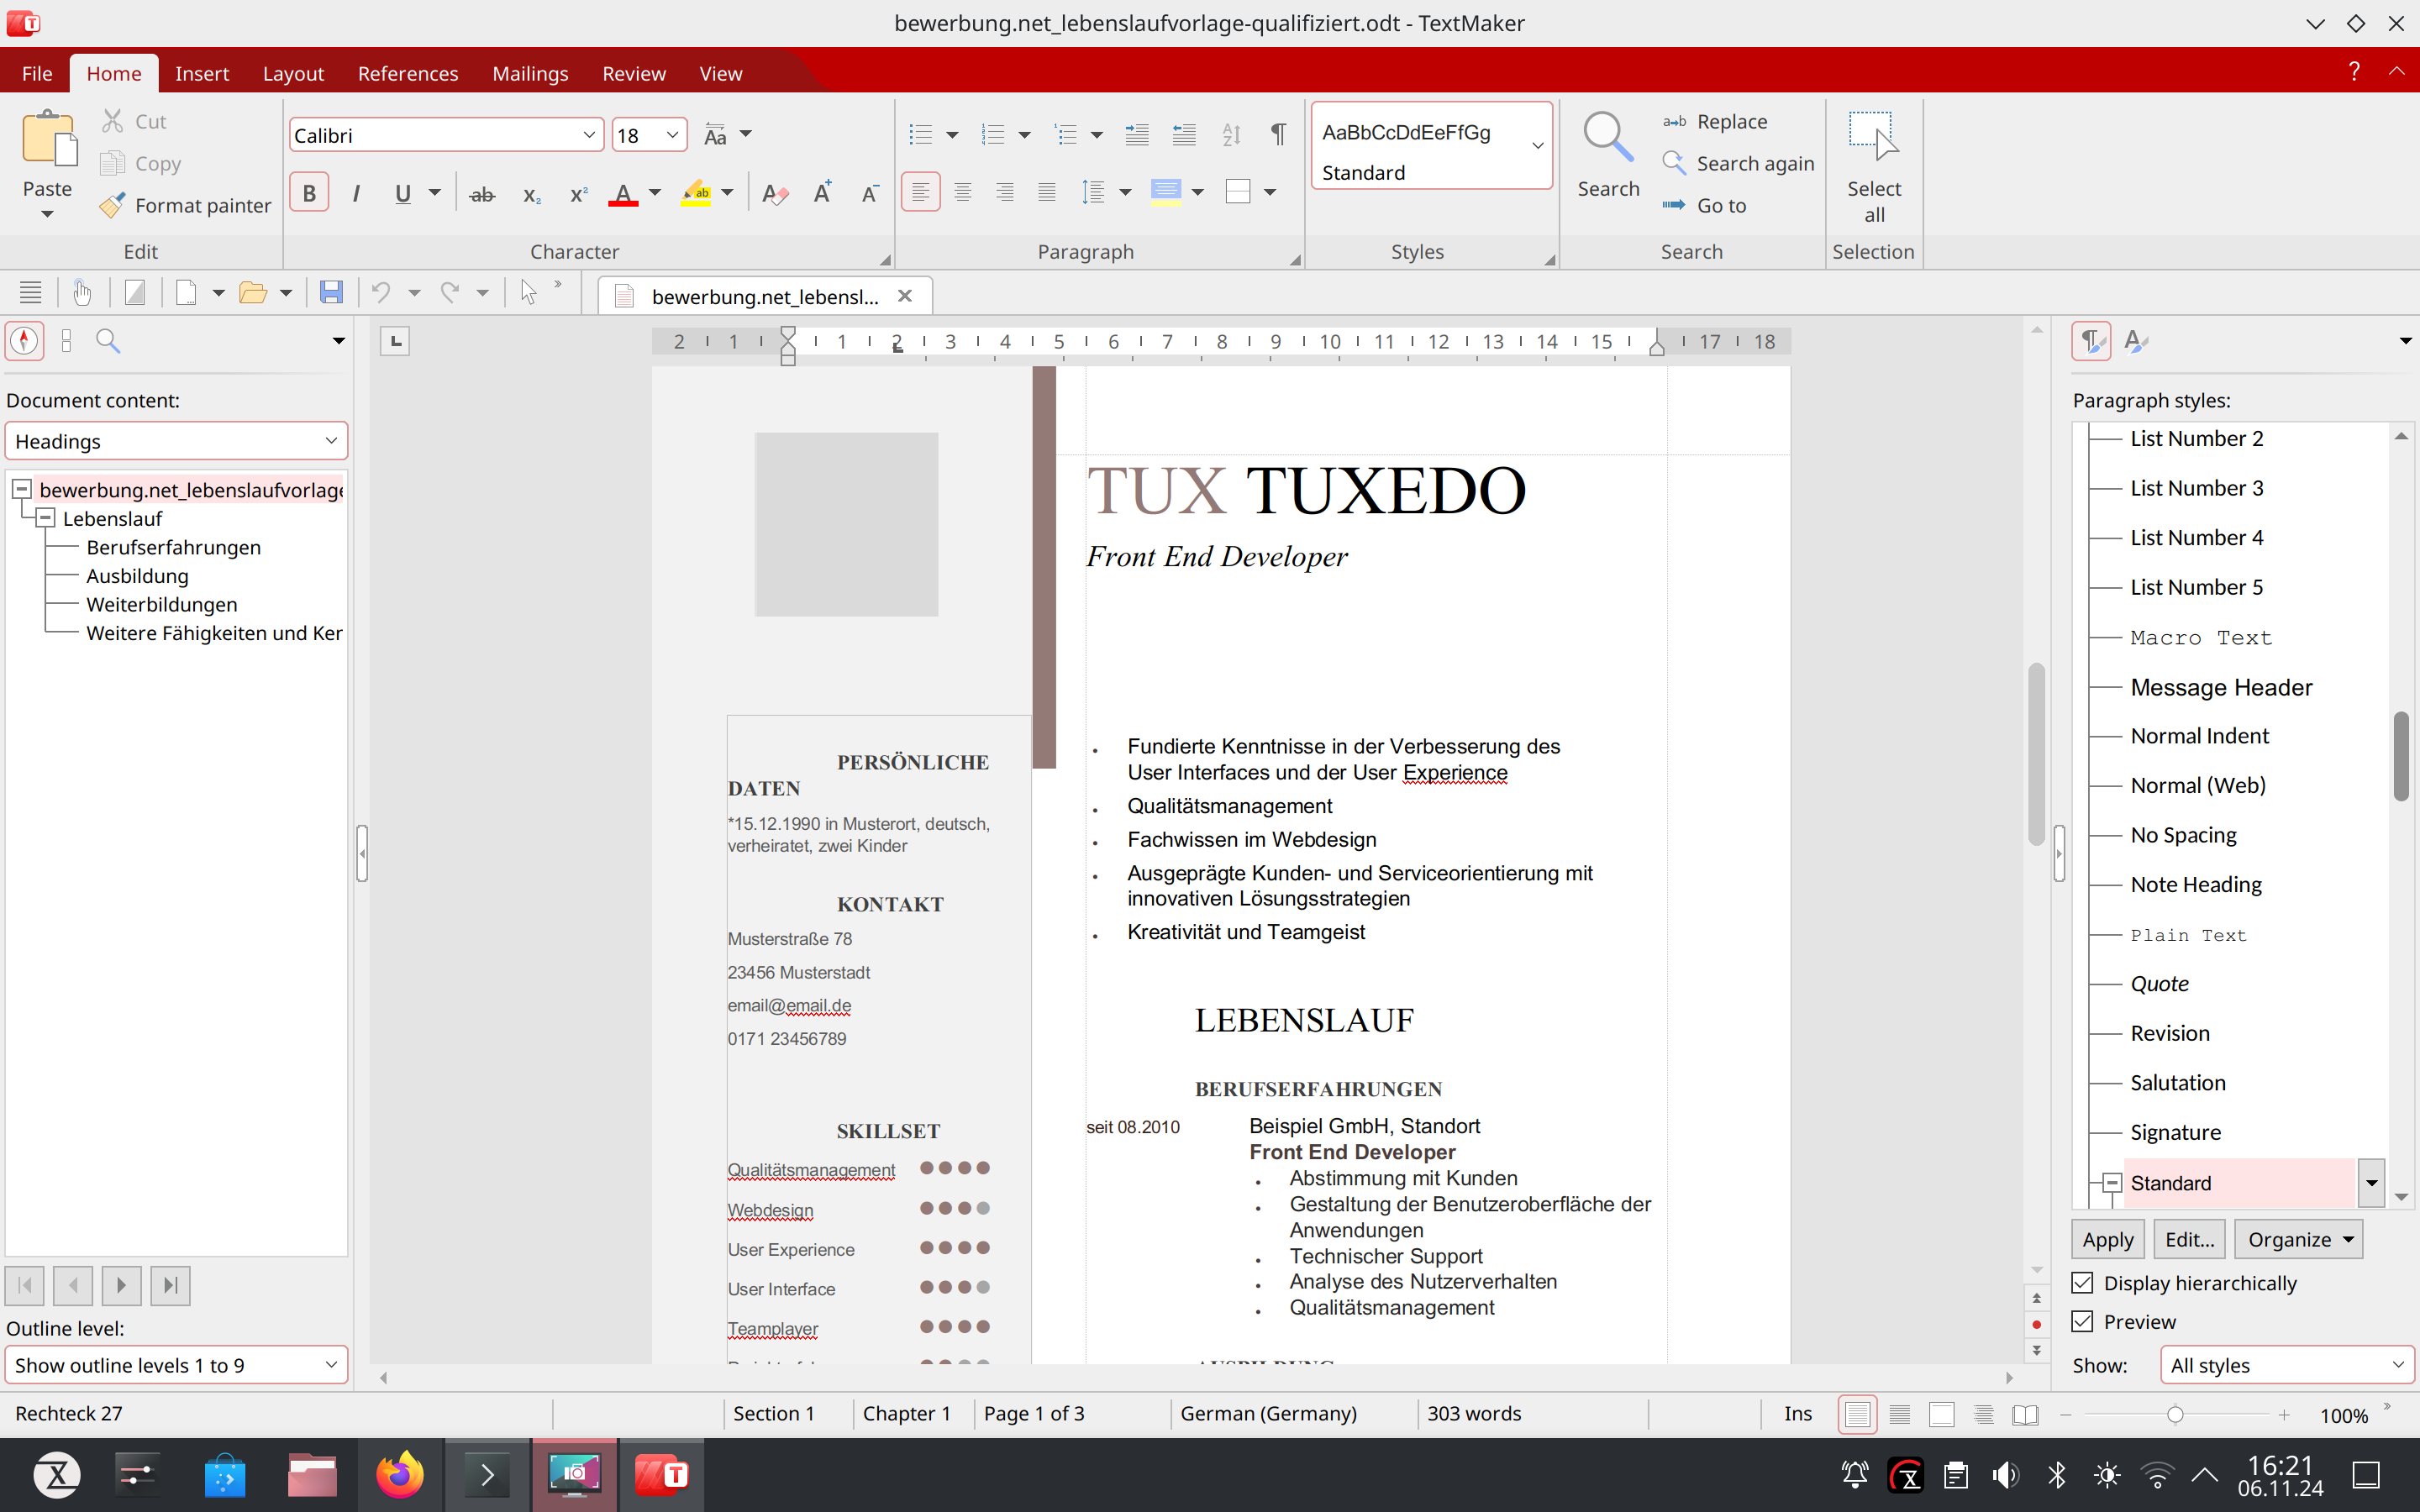The image size is (2420, 1512).
Task: Uncheck the Preview checkbox
Action: (2082, 1321)
